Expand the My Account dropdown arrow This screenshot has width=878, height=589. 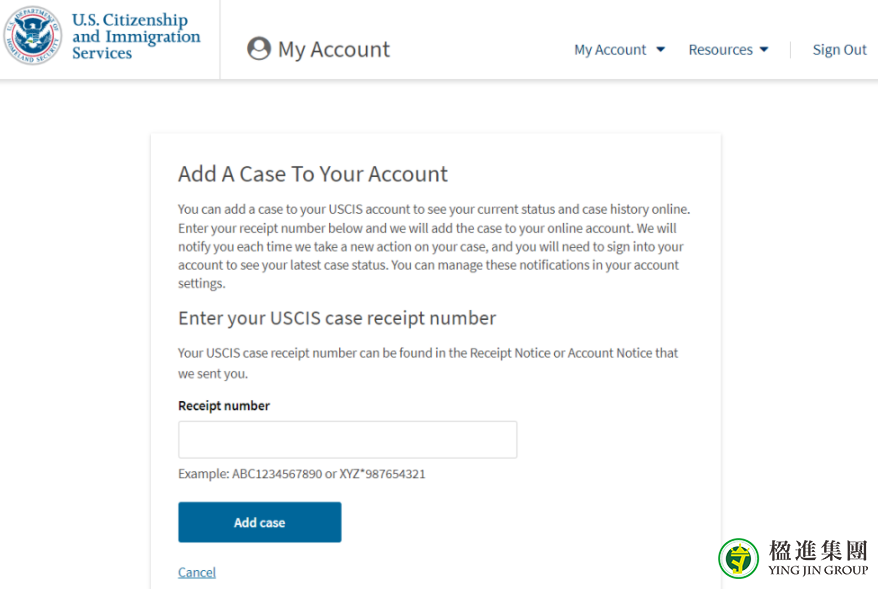coord(661,50)
